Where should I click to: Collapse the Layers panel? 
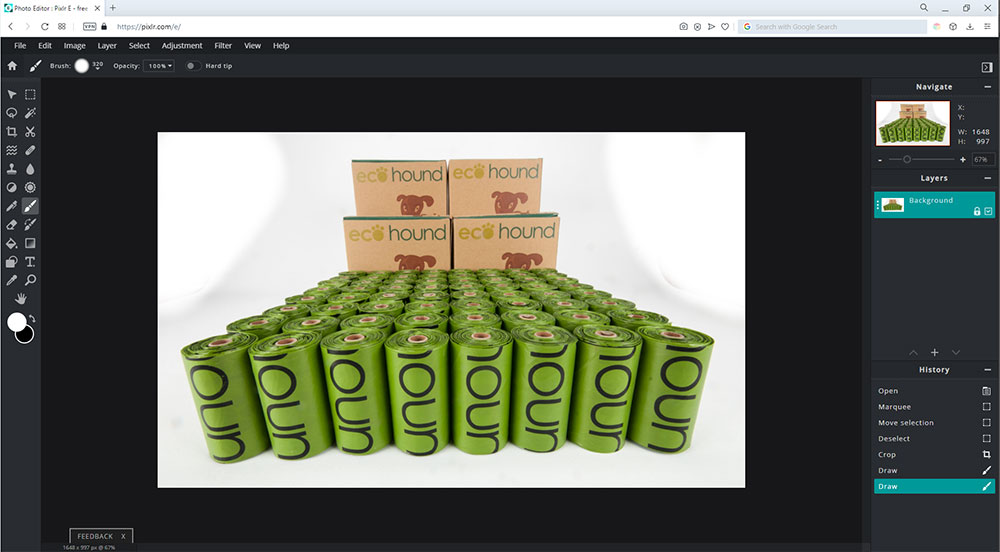click(988, 178)
